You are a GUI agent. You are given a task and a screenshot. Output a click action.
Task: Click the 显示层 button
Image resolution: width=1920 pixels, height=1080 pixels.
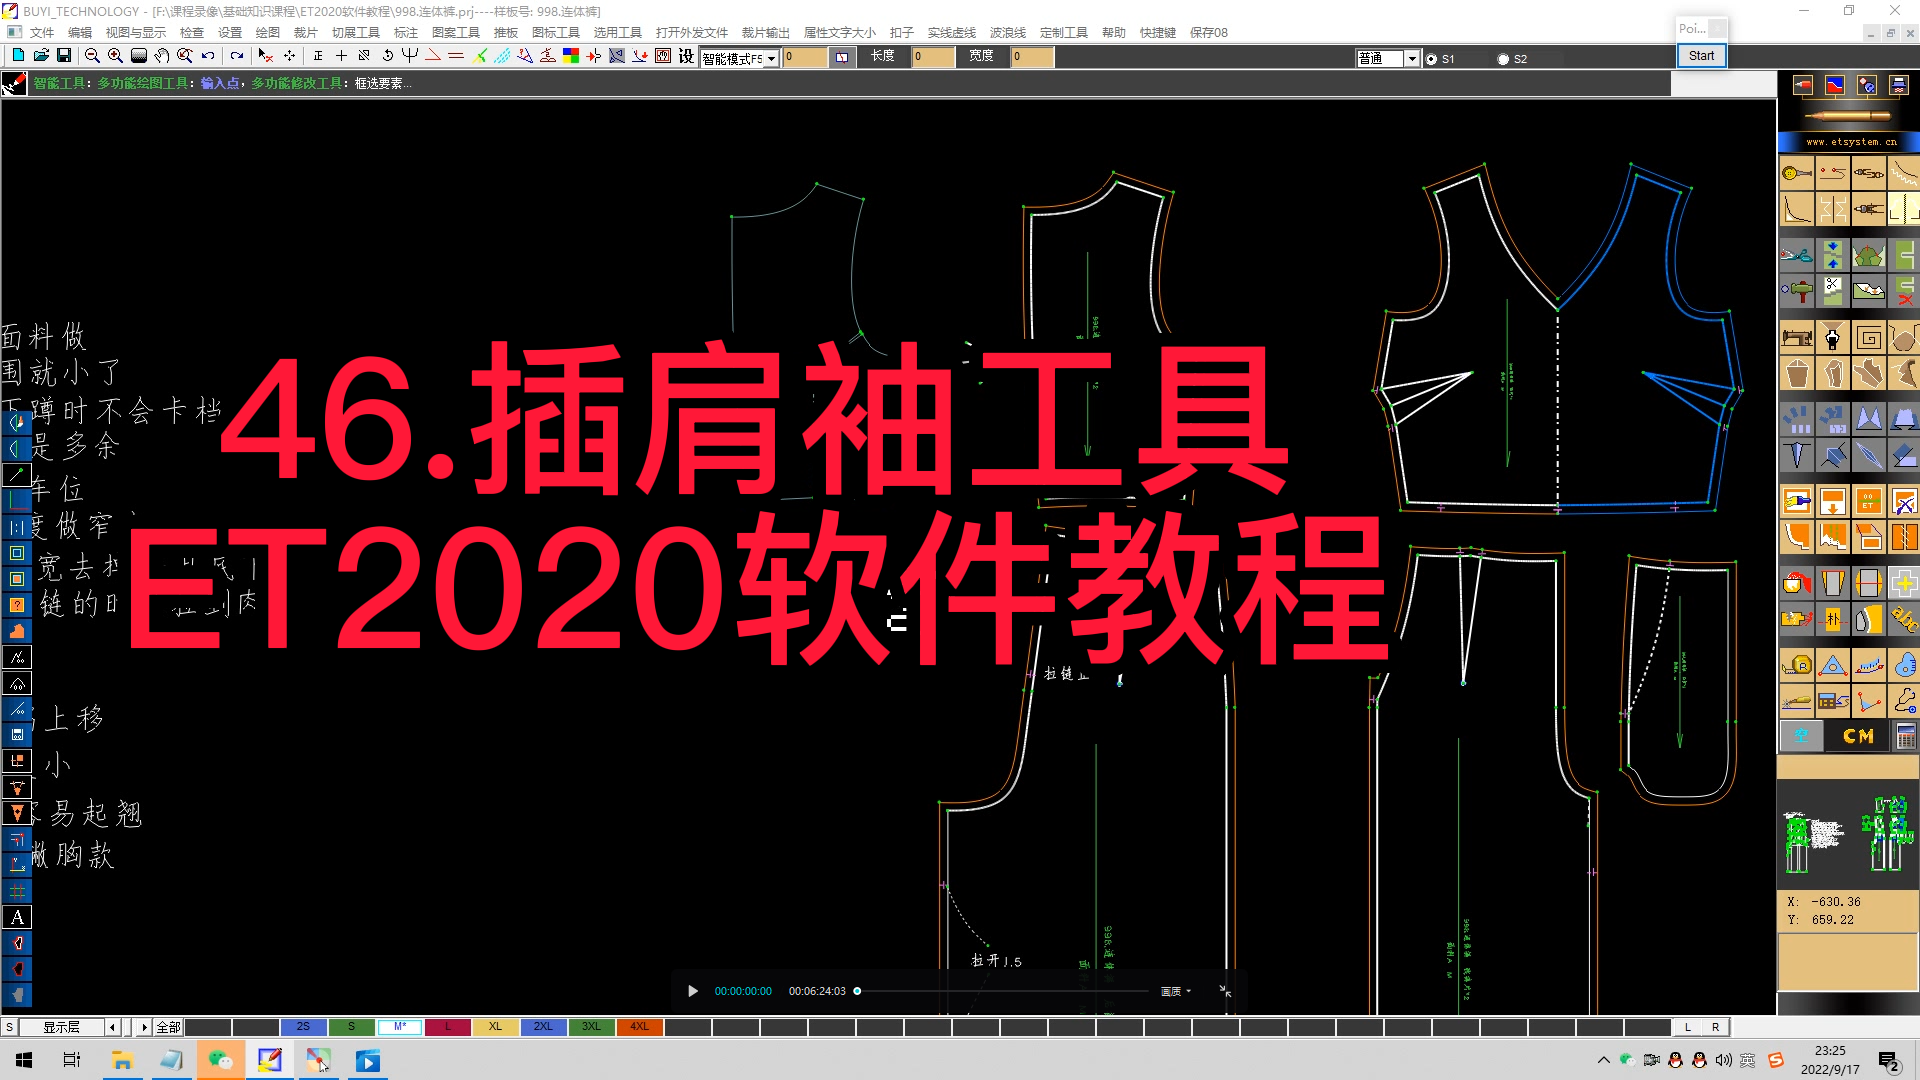[x=61, y=1027]
